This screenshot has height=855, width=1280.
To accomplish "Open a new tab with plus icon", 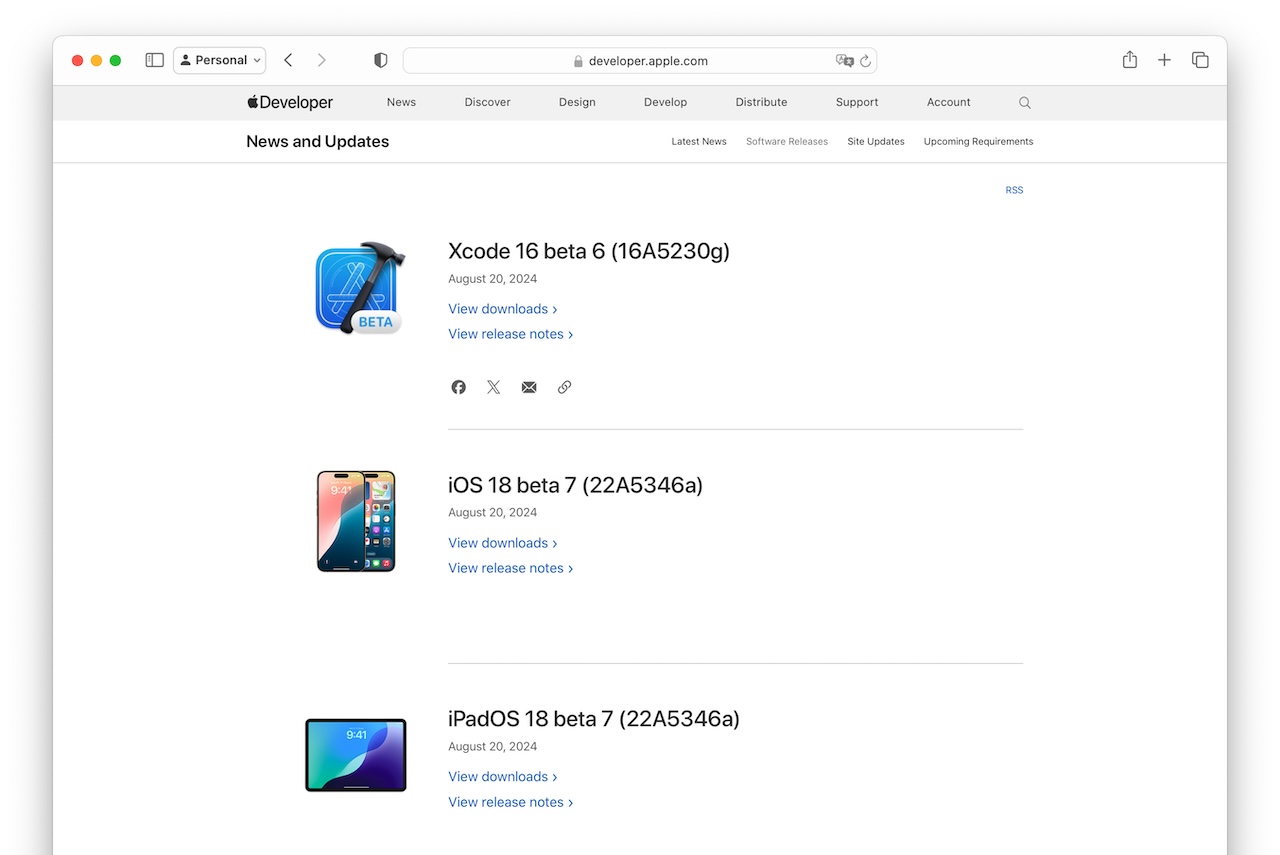I will point(1164,60).
